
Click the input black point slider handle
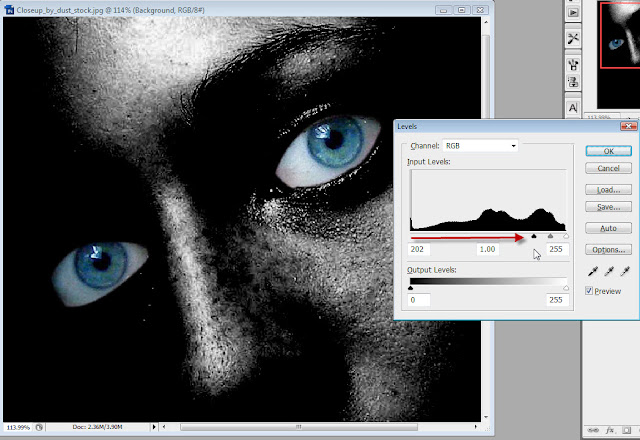click(534, 236)
